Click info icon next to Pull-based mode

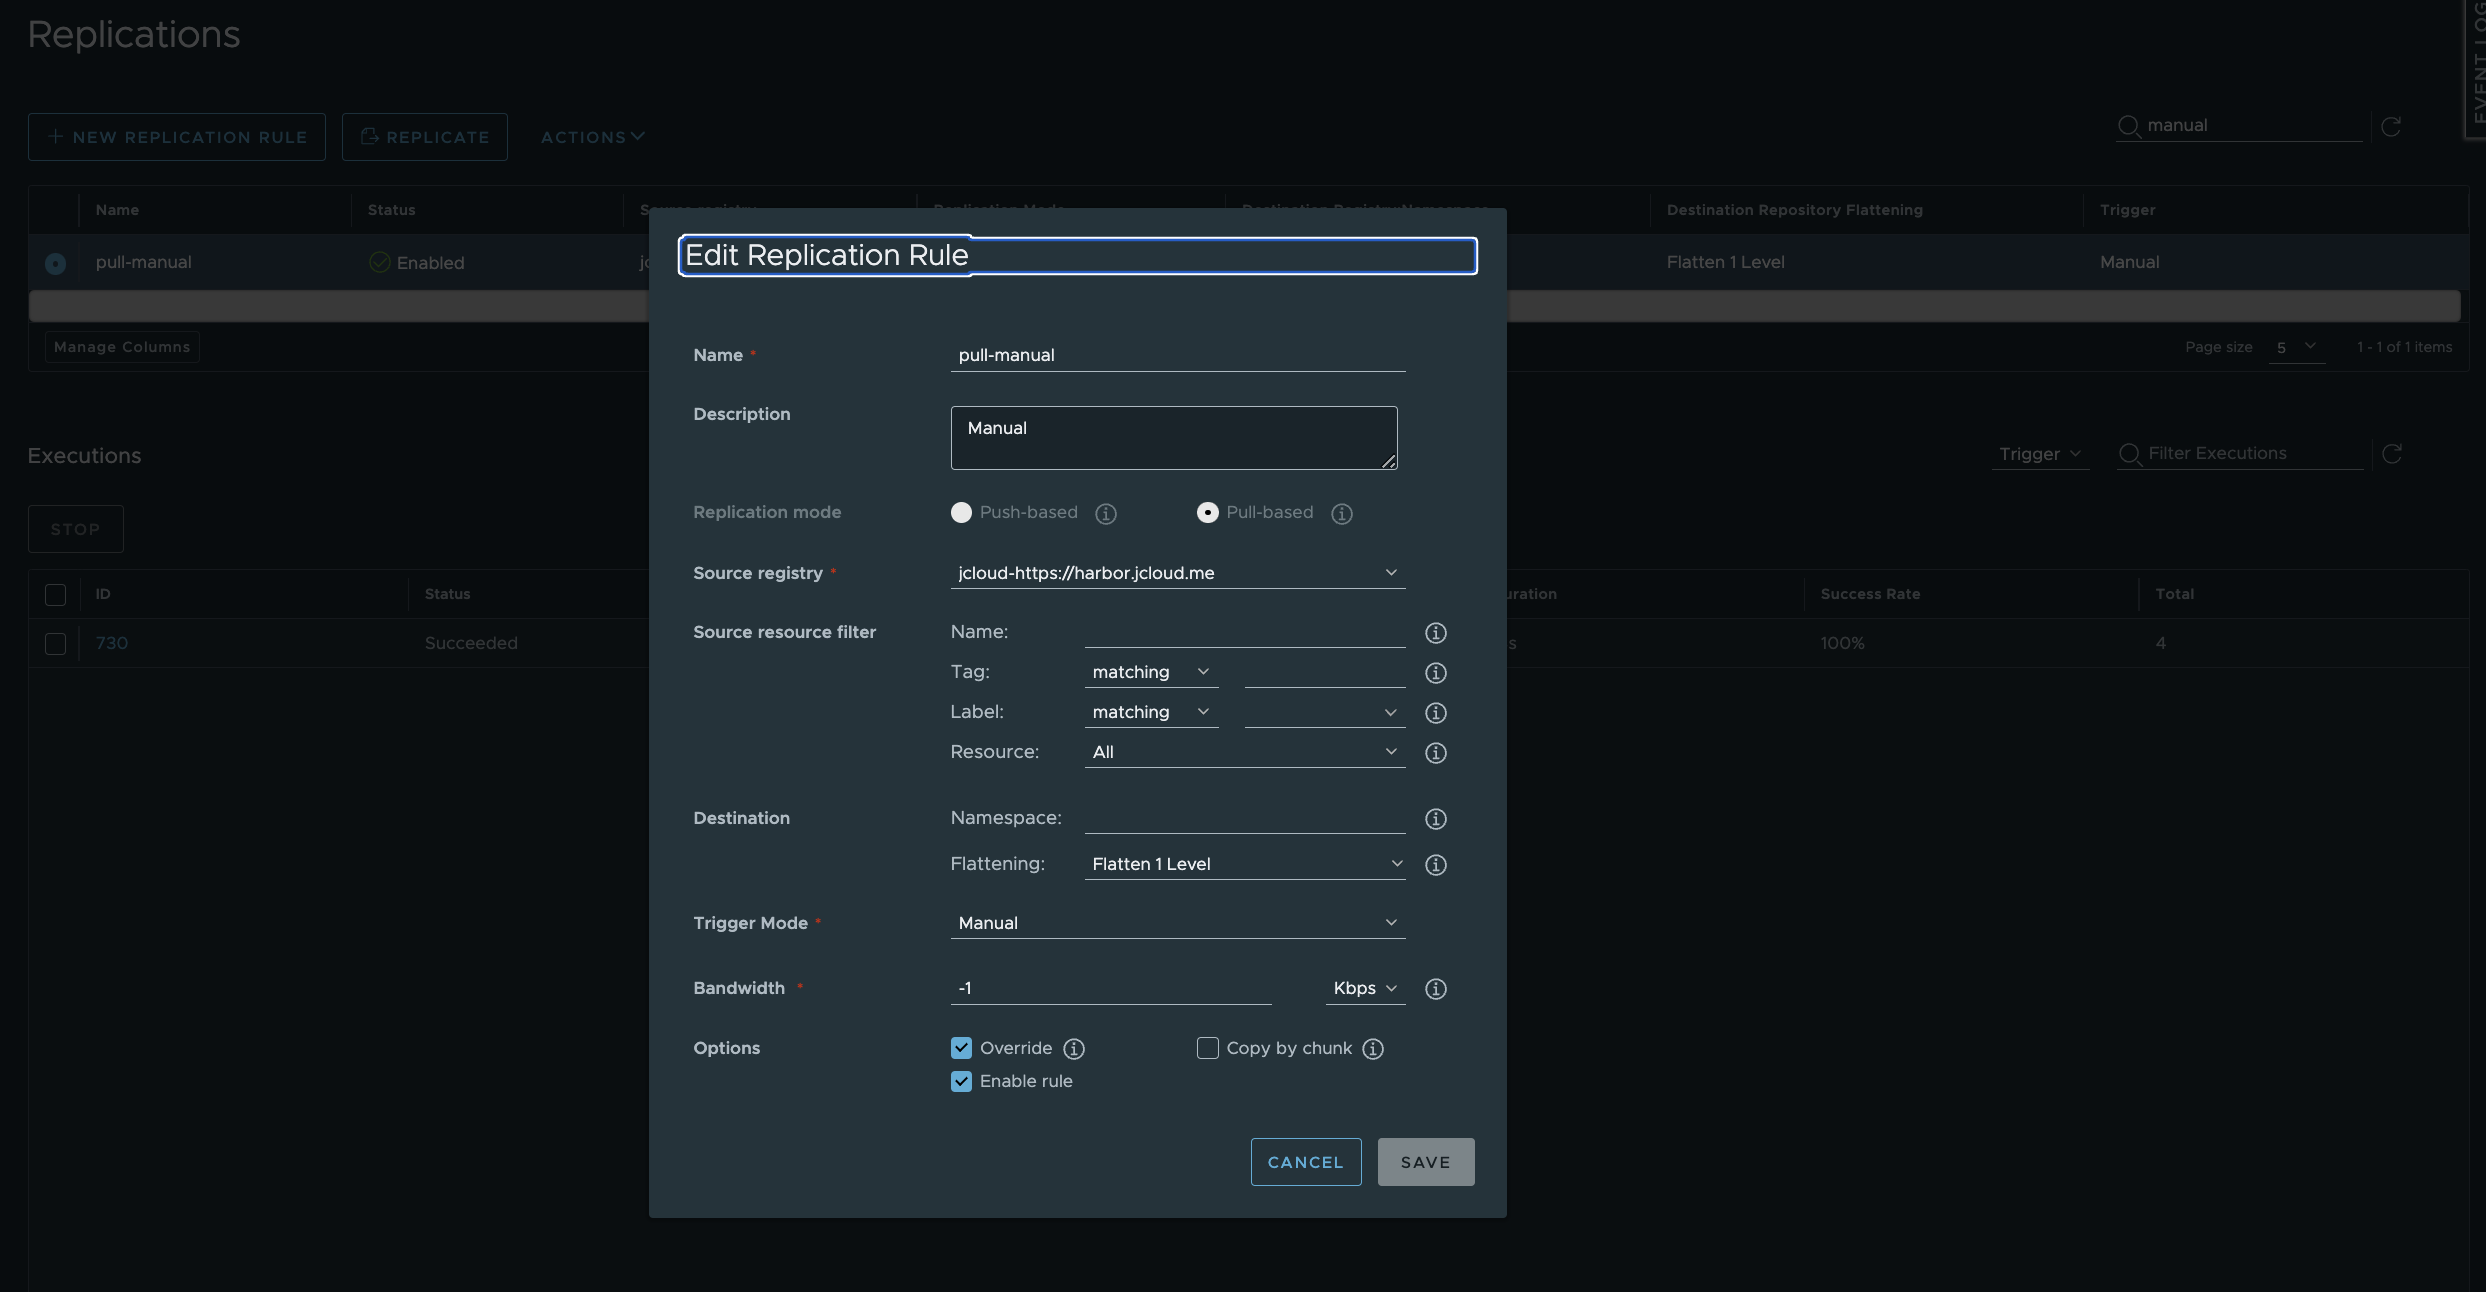click(1341, 513)
